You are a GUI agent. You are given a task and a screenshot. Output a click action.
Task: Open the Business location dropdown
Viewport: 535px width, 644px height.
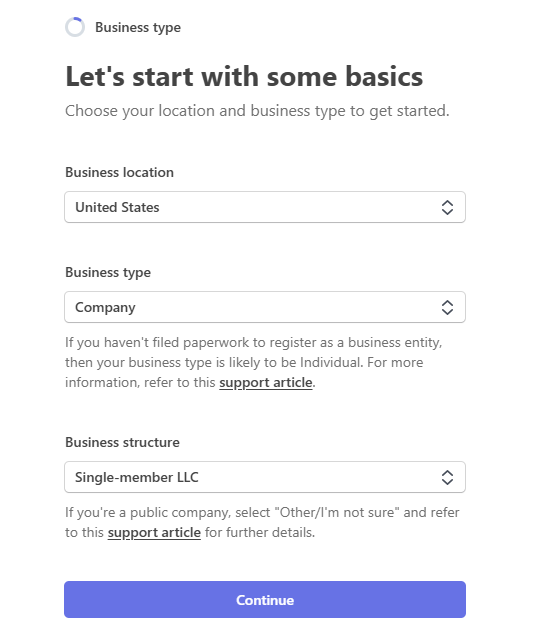point(265,207)
